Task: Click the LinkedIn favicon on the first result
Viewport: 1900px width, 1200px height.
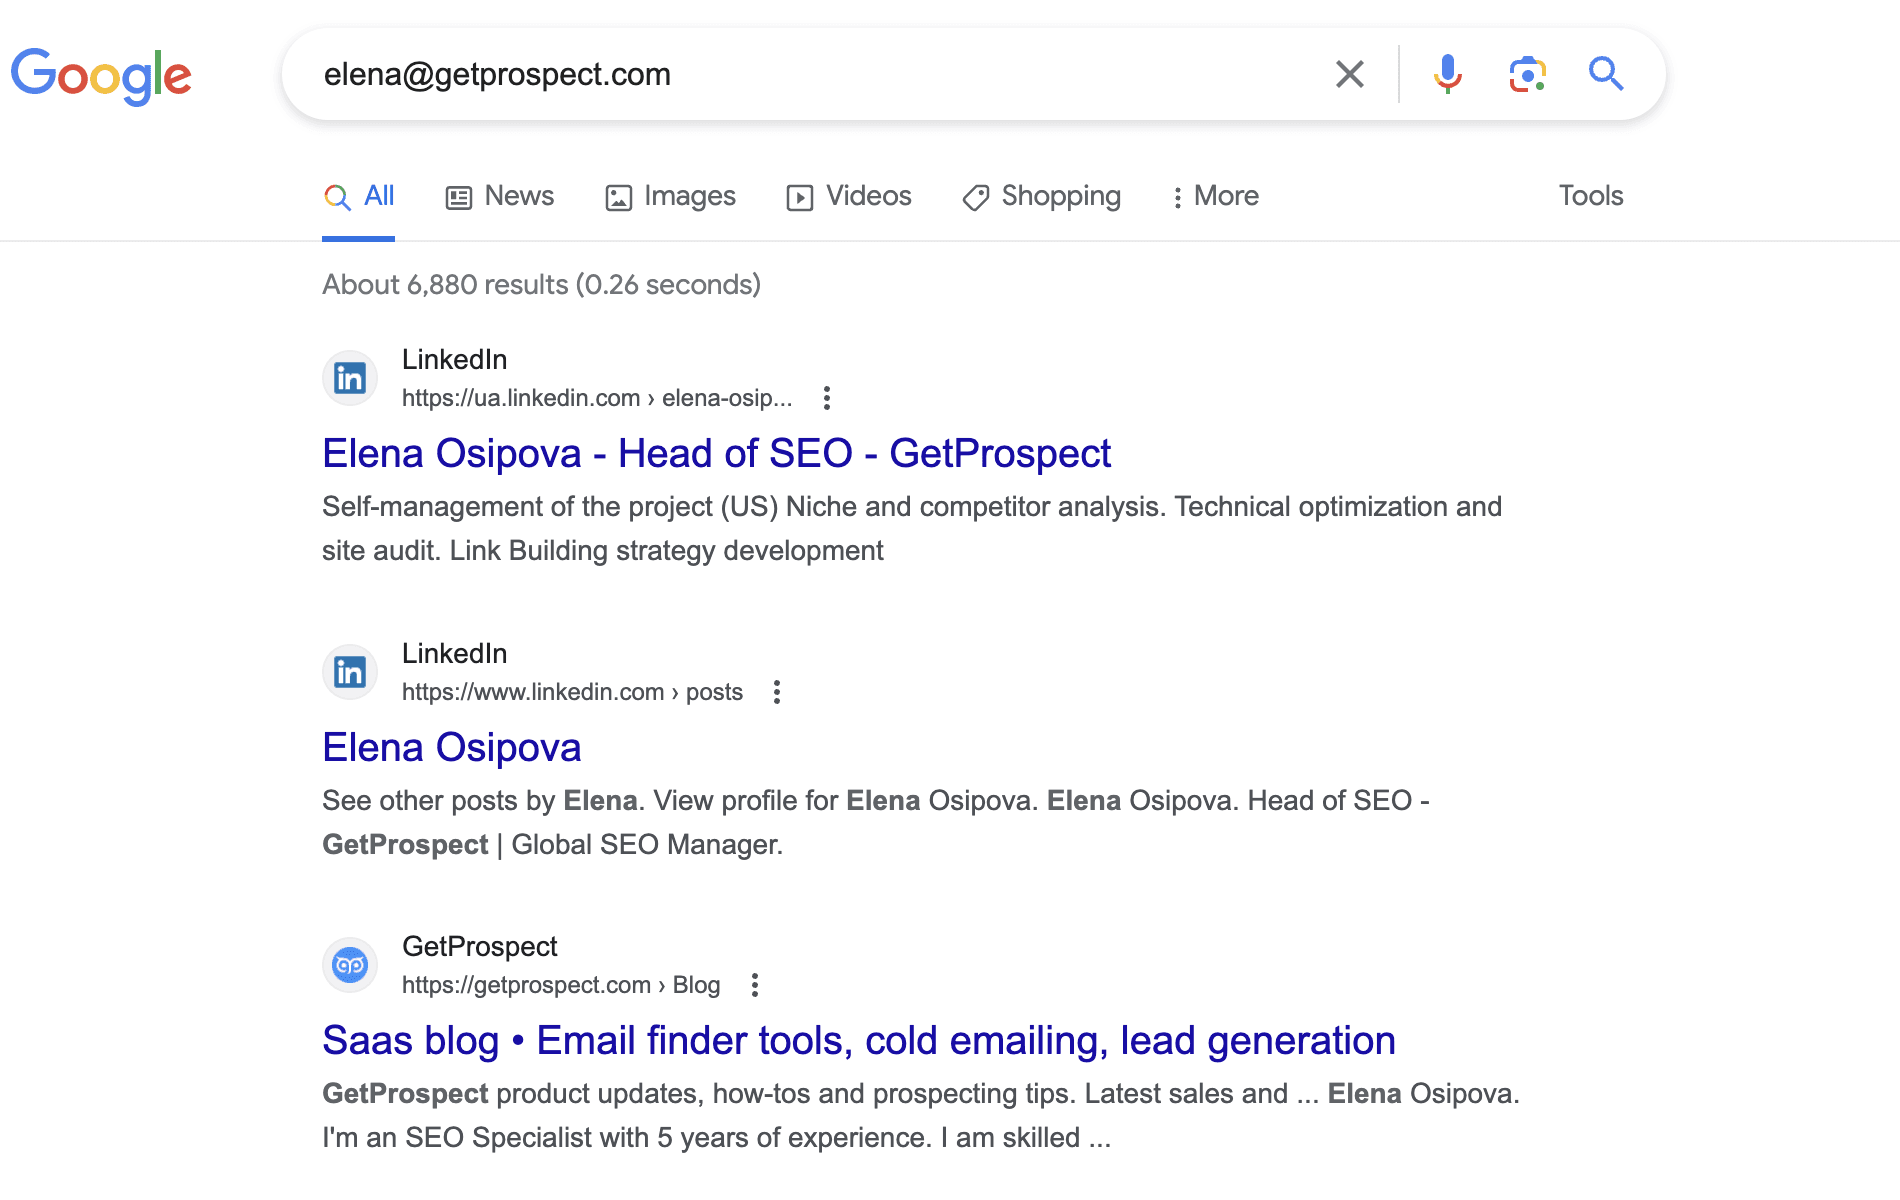Action: pos(349,377)
